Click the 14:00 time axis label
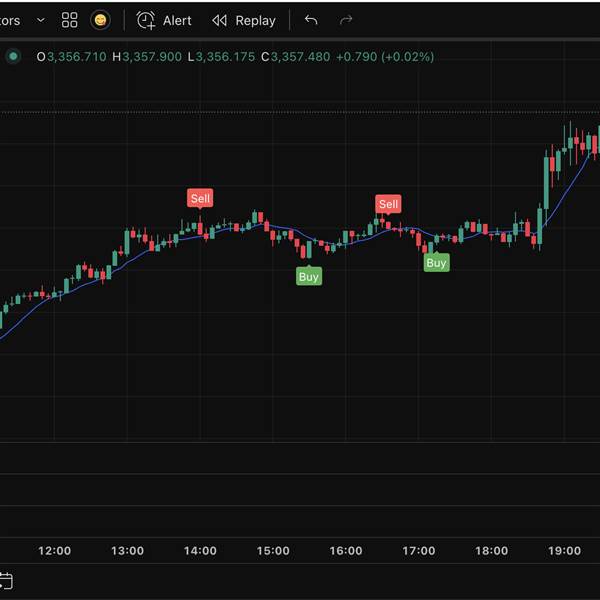 [200, 551]
